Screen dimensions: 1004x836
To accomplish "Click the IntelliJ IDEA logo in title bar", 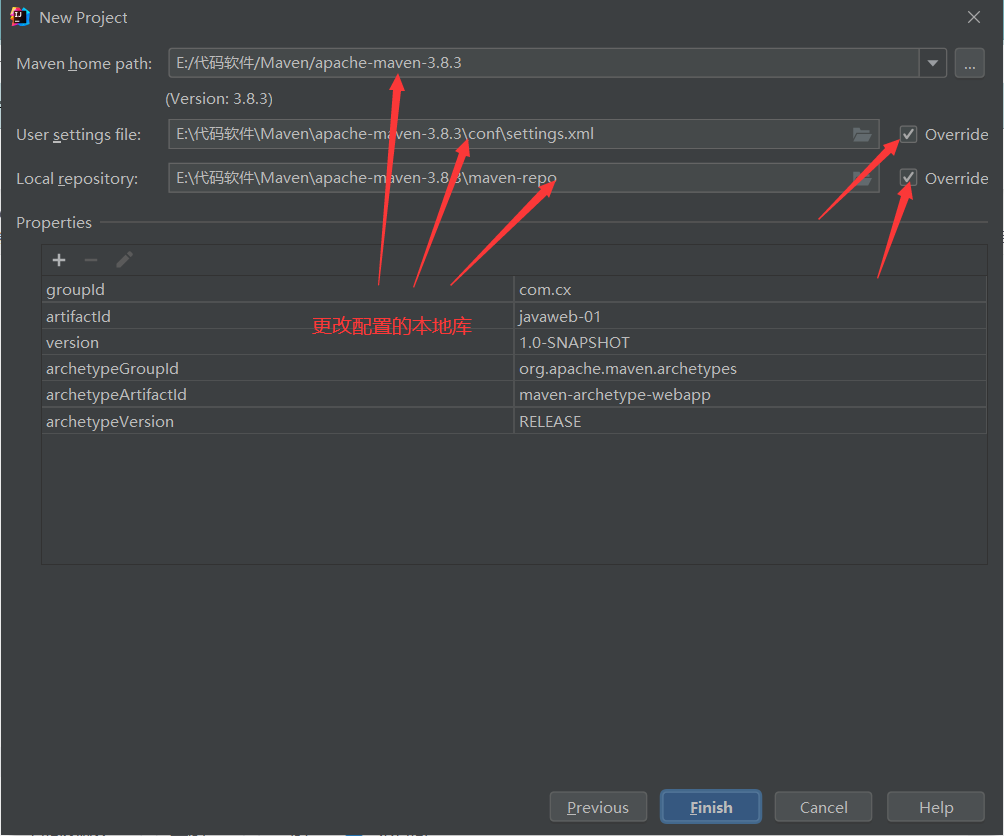I will (x=20, y=17).
